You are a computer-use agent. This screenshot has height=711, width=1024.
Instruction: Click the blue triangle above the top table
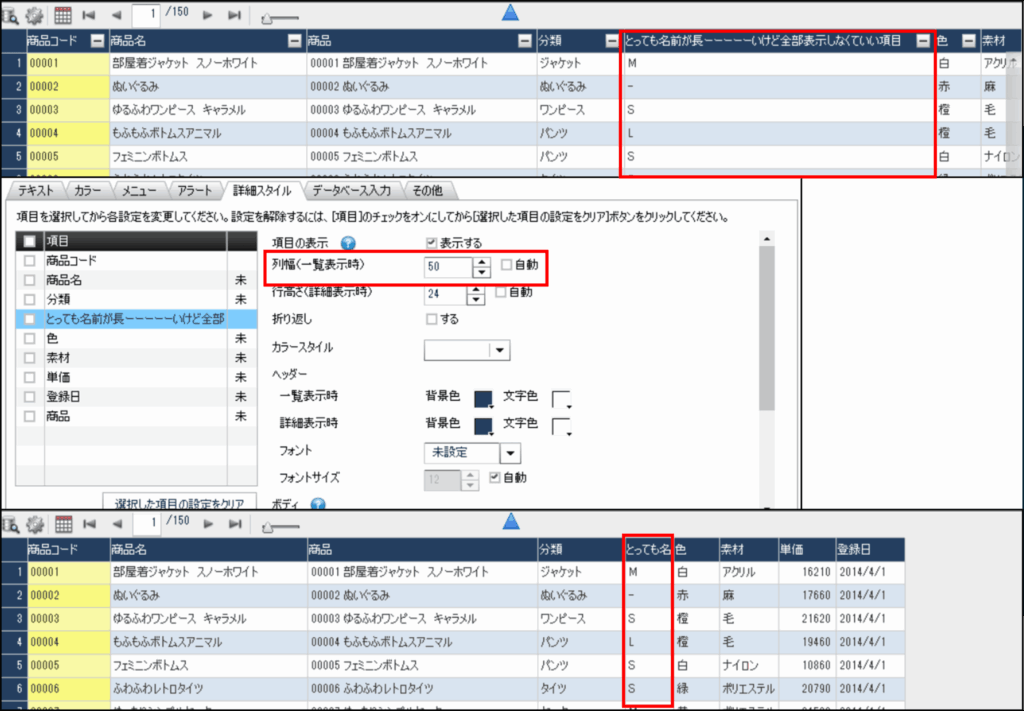[x=510, y=12]
